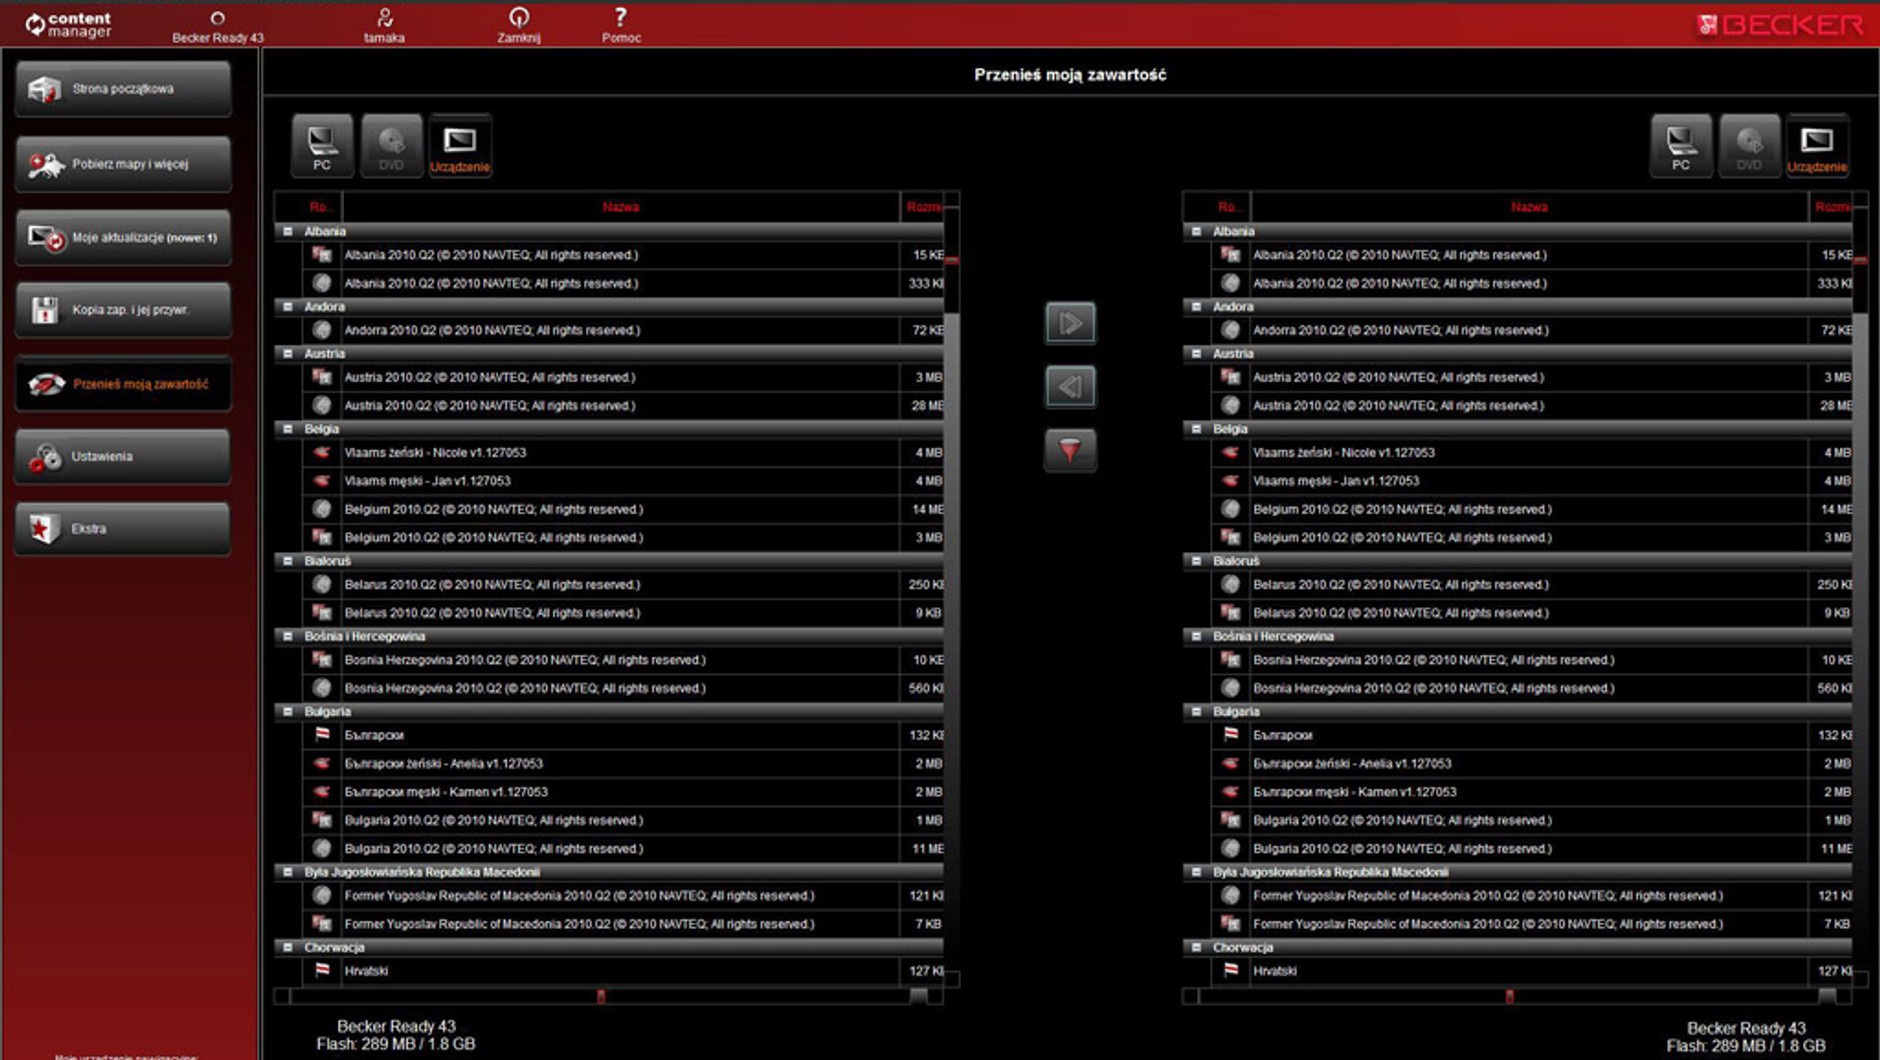Collapse Belgia group in left list
The height and width of the screenshot is (1060, 1880).
pyautogui.click(x=288, y=429)
